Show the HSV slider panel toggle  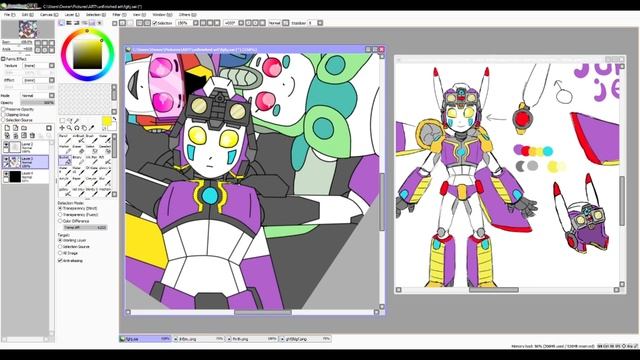click(x=77, y=23)
